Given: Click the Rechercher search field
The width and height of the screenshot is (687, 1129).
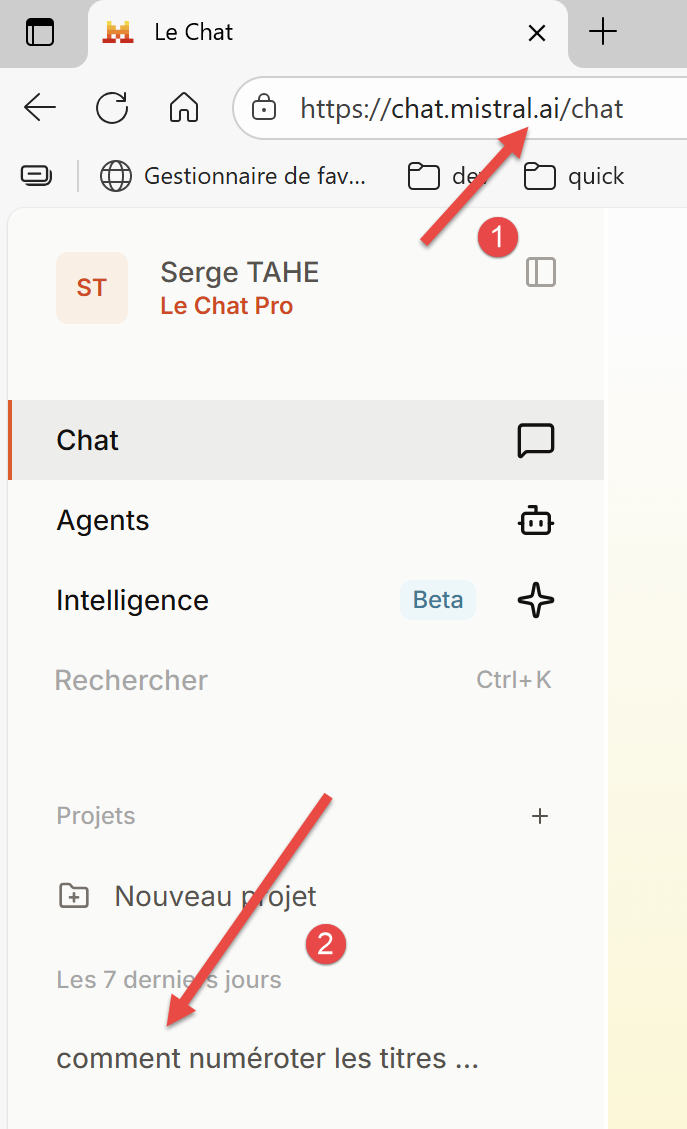Looking at the screenshot, I should (131, 680).
